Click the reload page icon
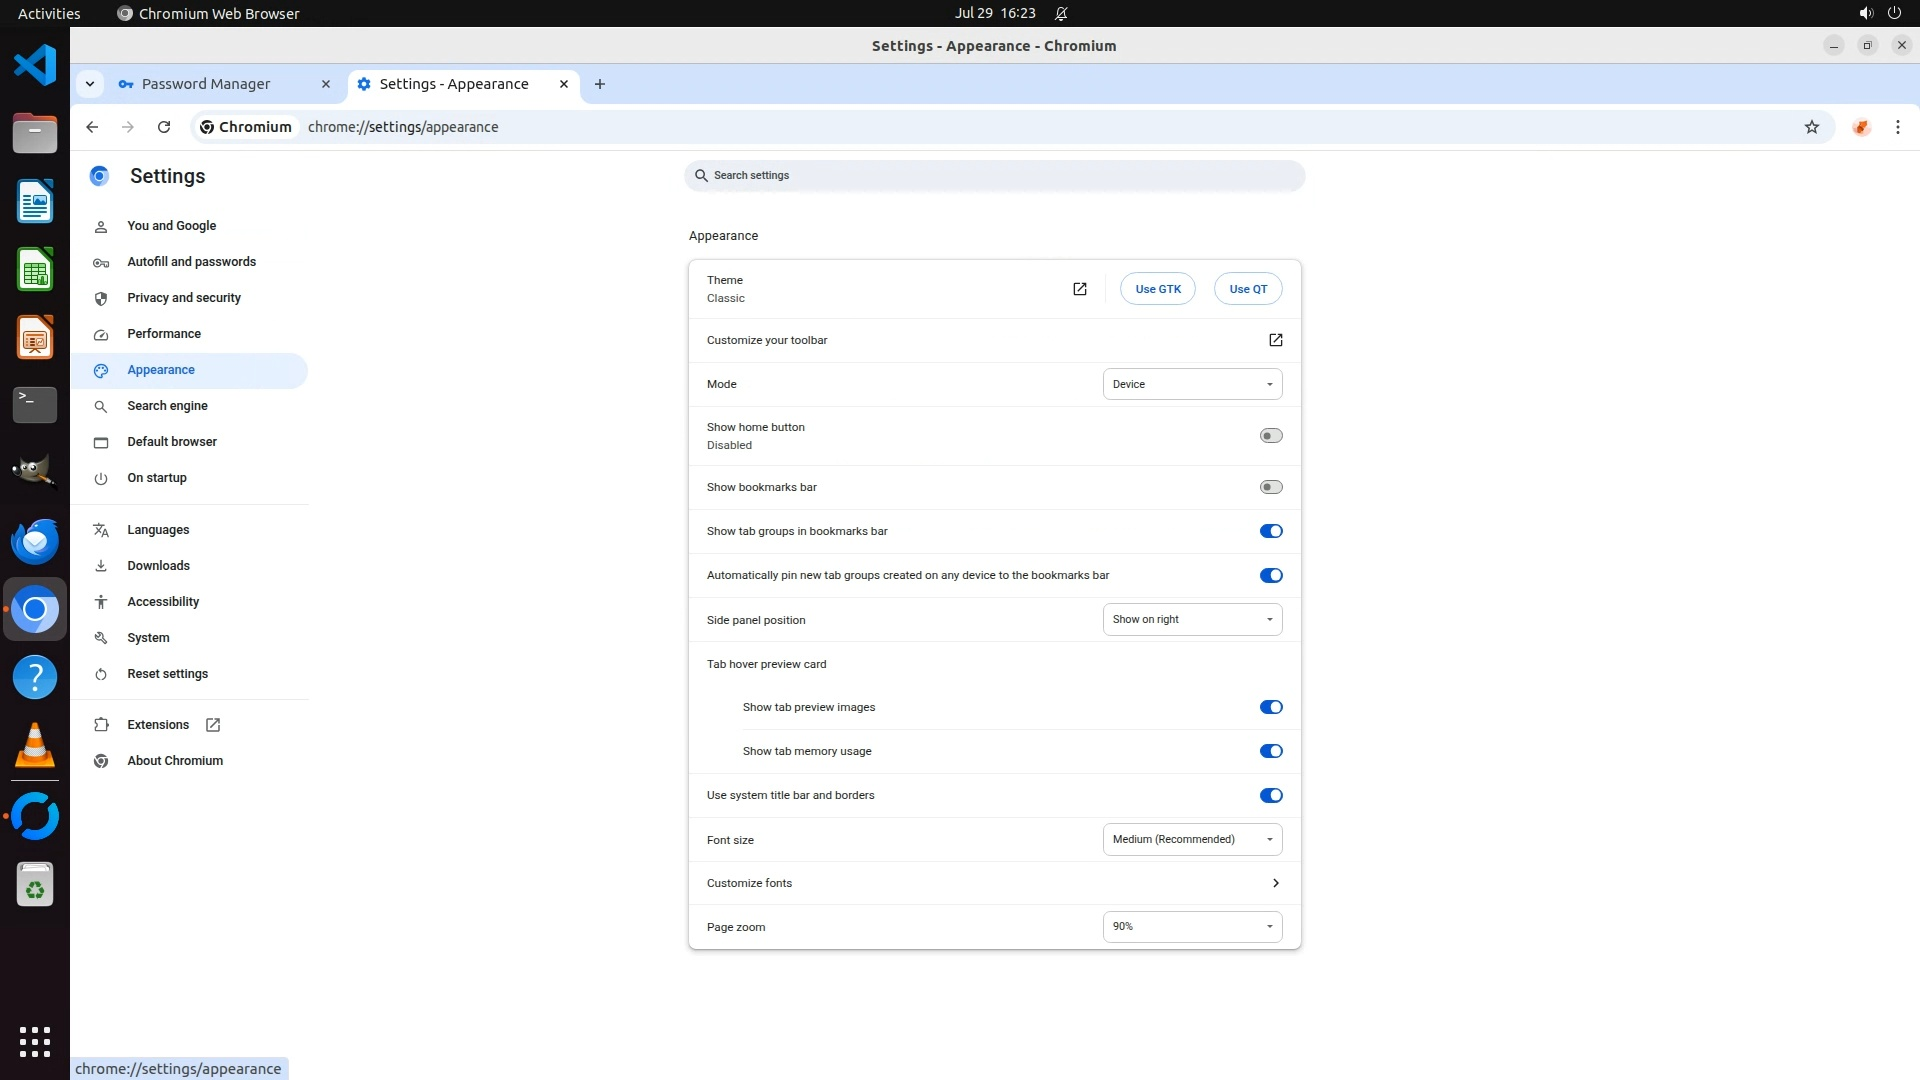 164,127
